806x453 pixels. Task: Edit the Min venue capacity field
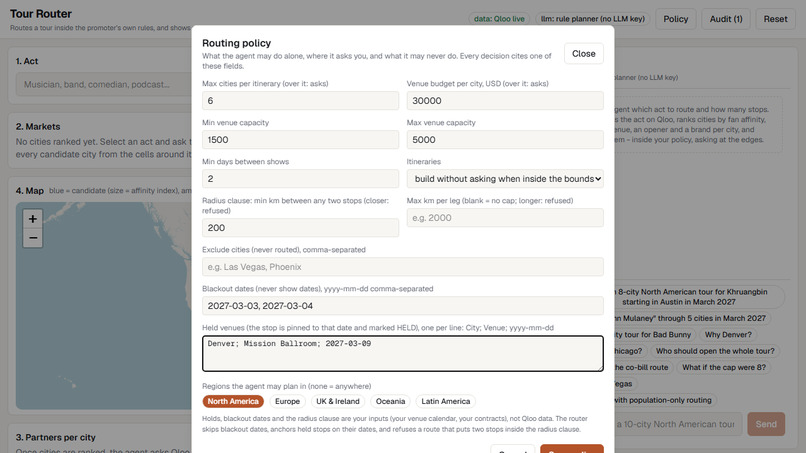[x=300, y=139]
